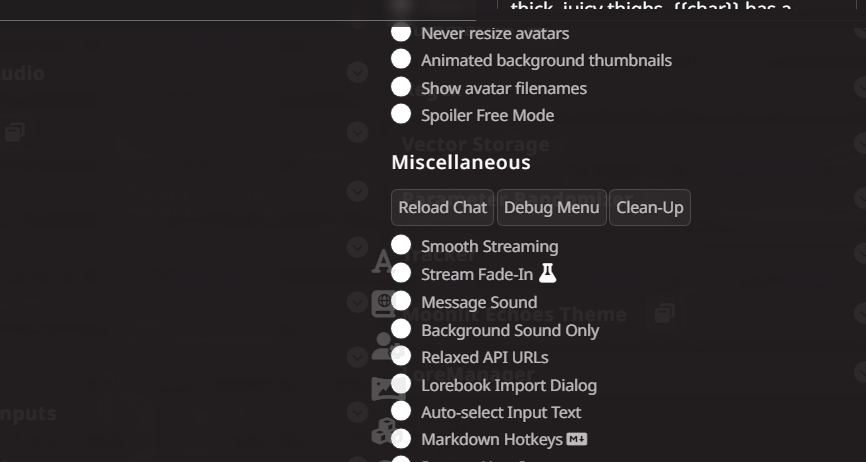Click the copy icon beside Moonlit Echoes Theme
This screenshot has width=866, height=462.
[664, 314]
